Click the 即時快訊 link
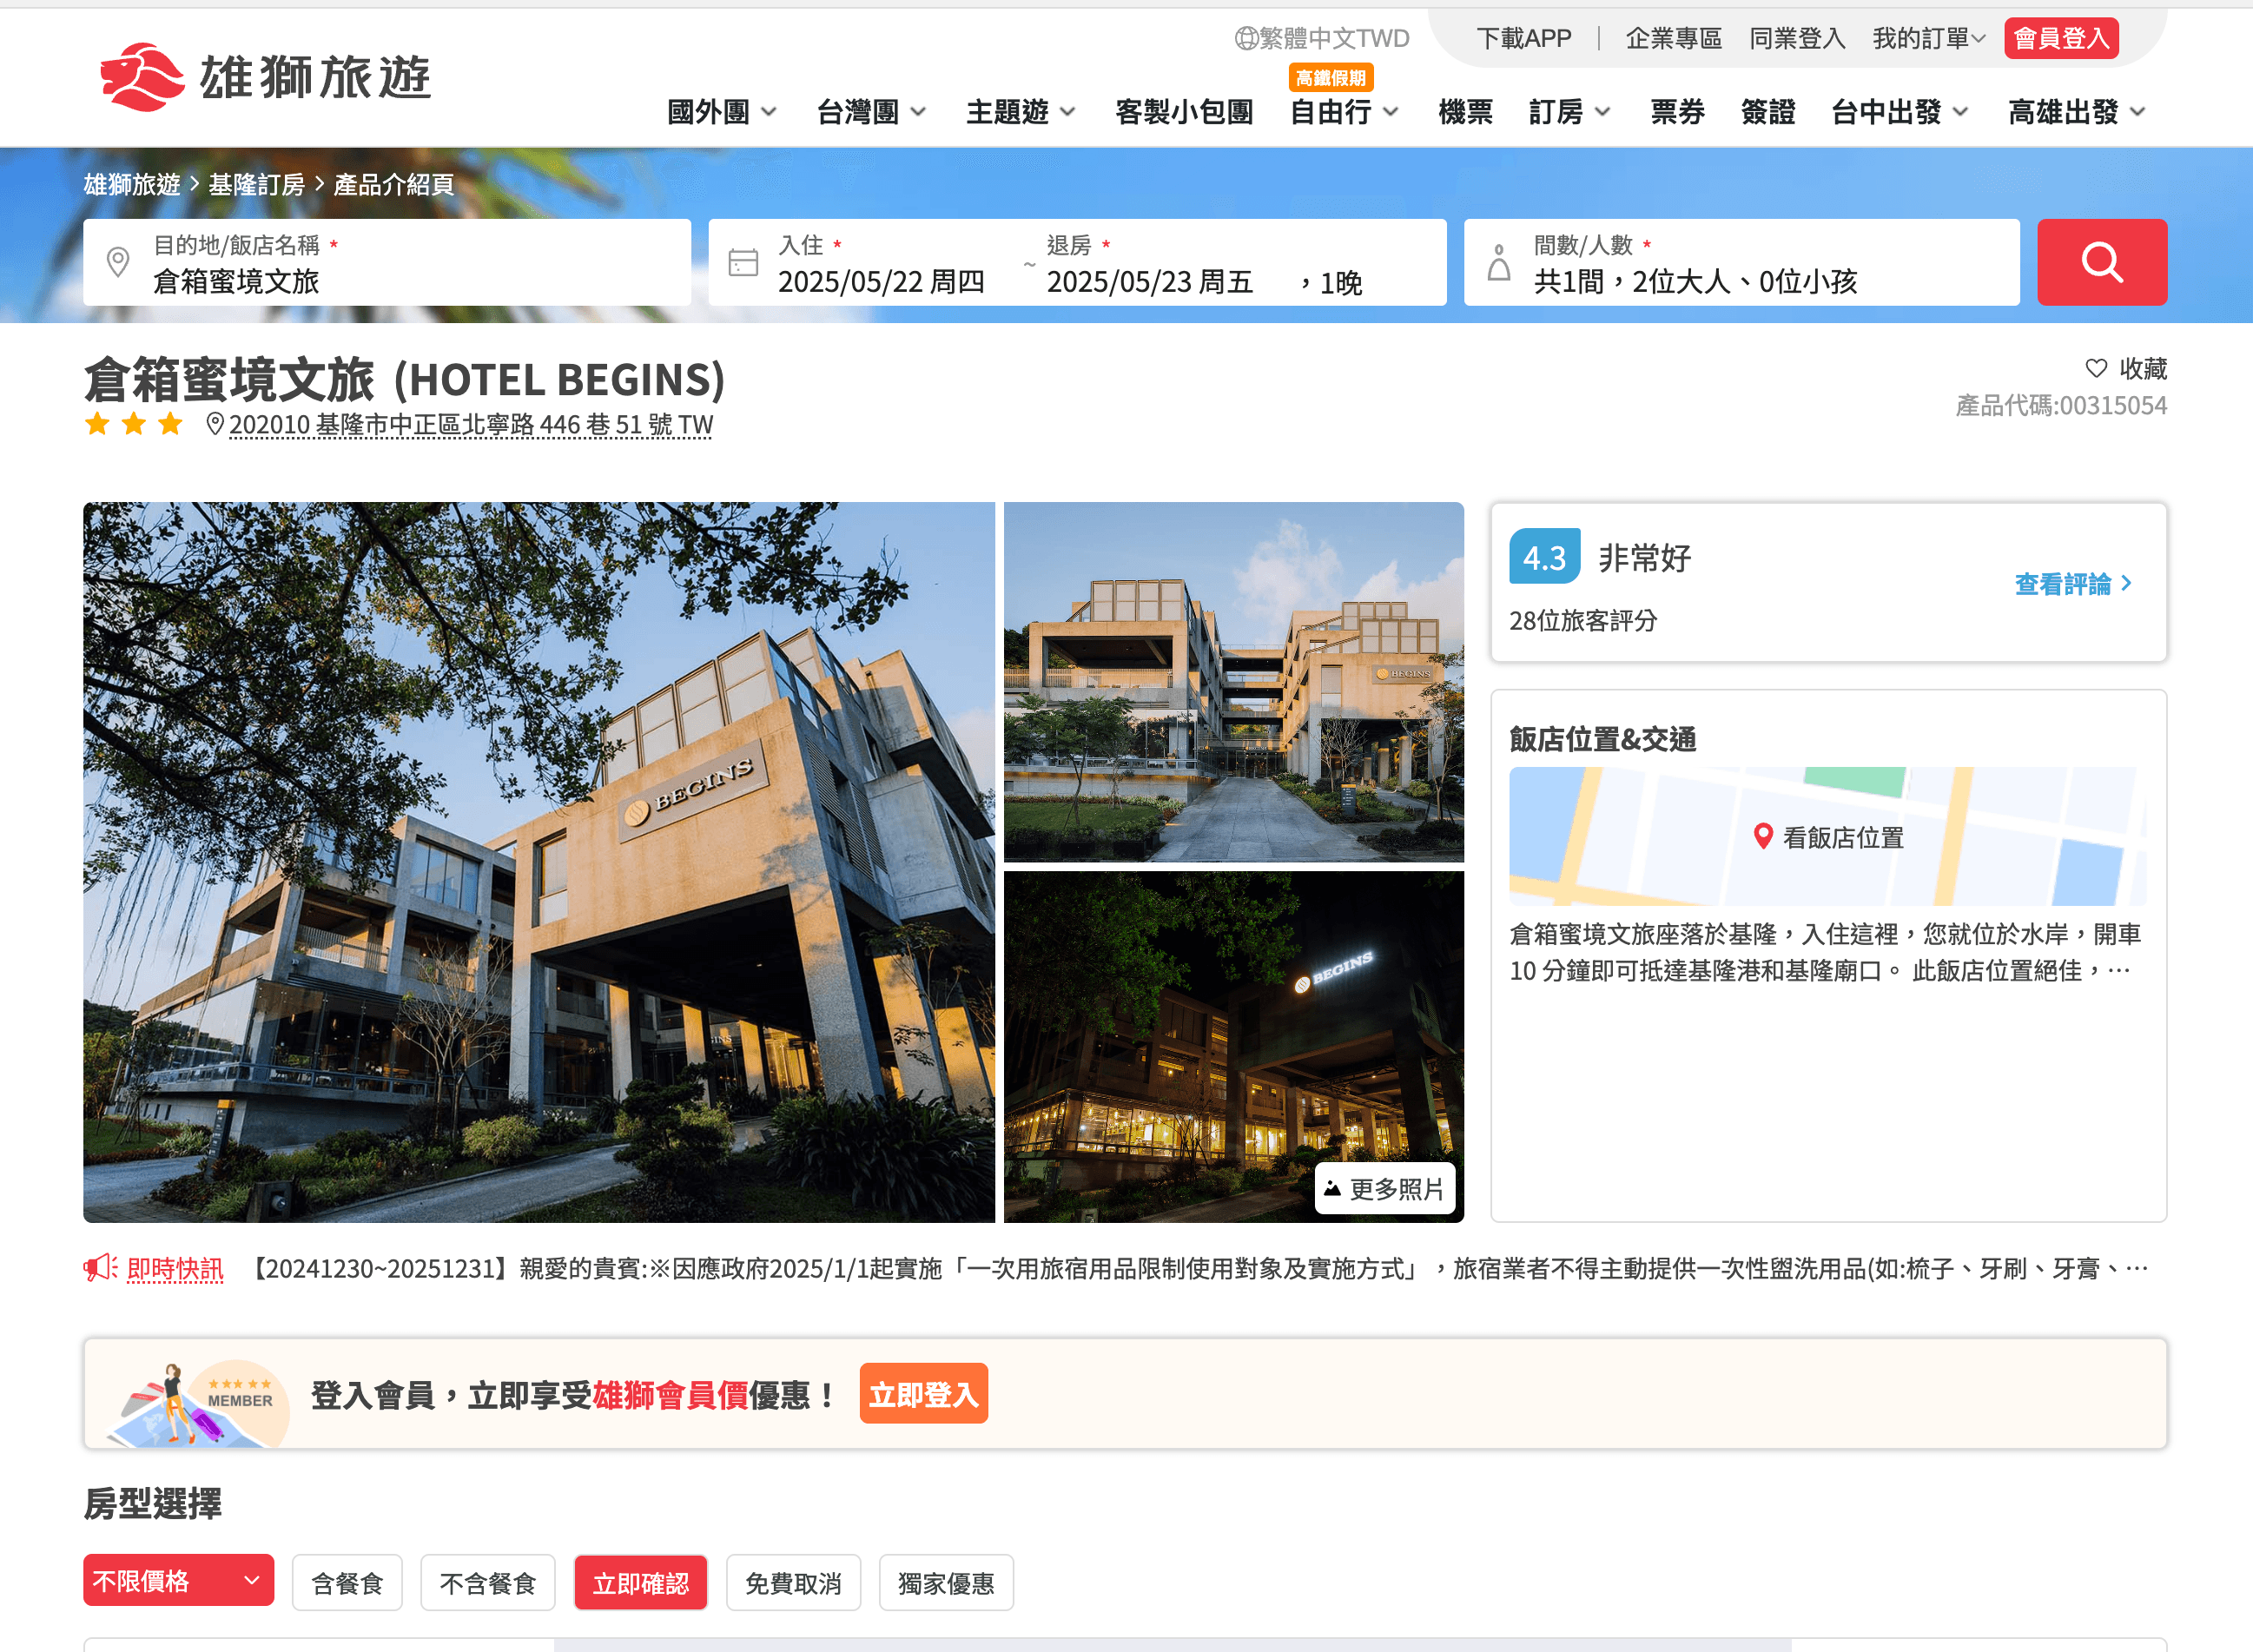 (x=175, y=1269)
